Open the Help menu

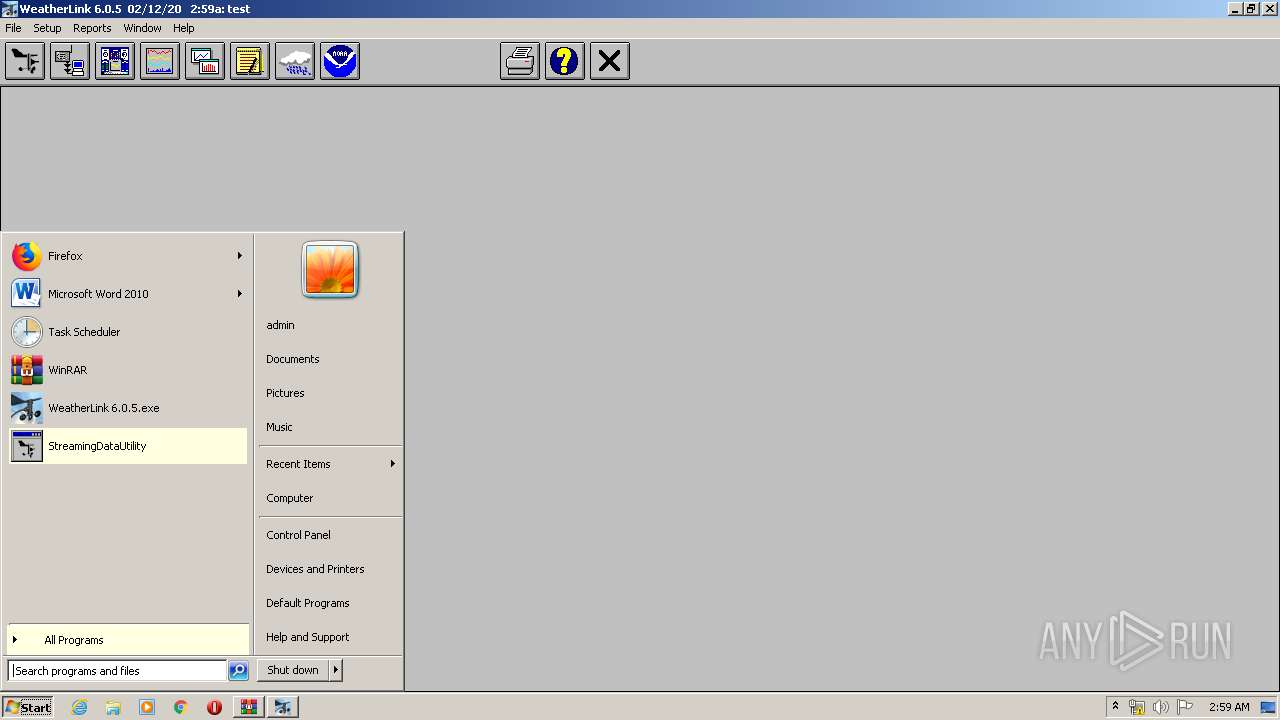[x=184, y=28]
